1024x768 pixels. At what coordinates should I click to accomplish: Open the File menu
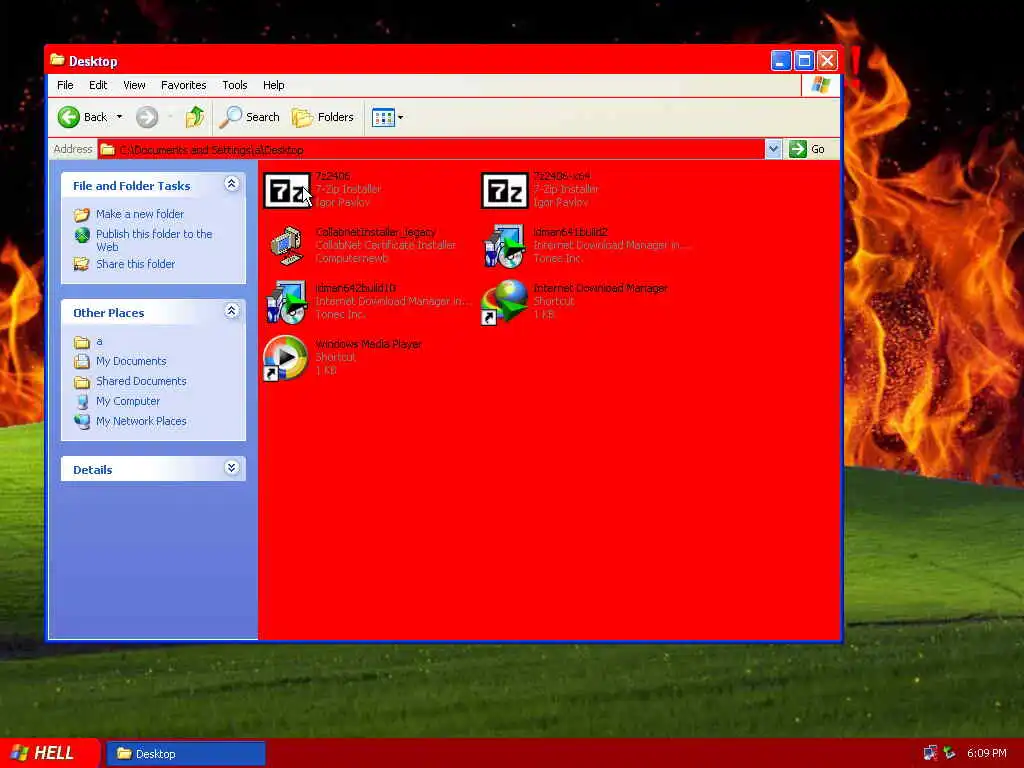65,85
